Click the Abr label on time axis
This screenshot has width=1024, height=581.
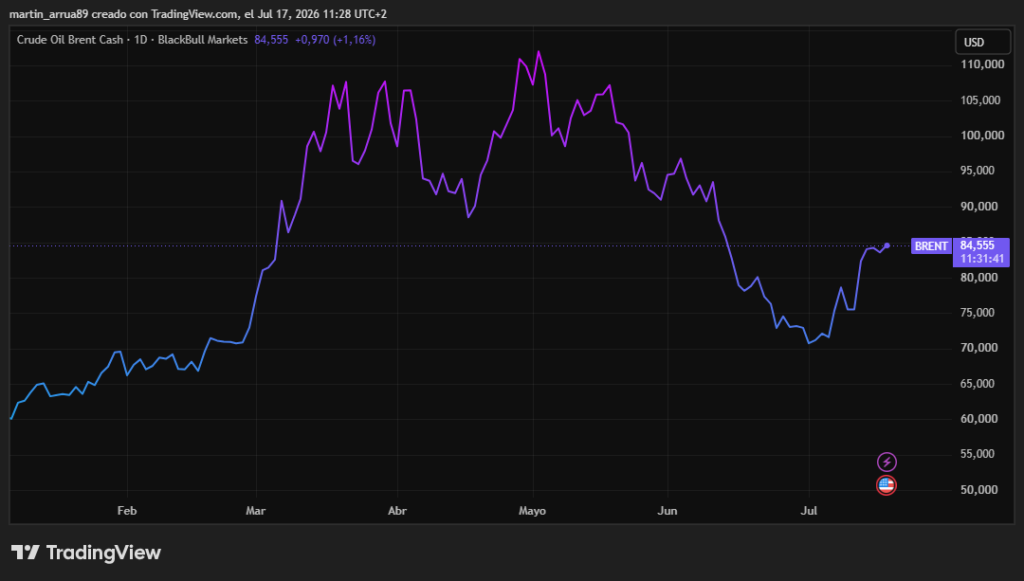pyautogui.click(x=397, y=510)
